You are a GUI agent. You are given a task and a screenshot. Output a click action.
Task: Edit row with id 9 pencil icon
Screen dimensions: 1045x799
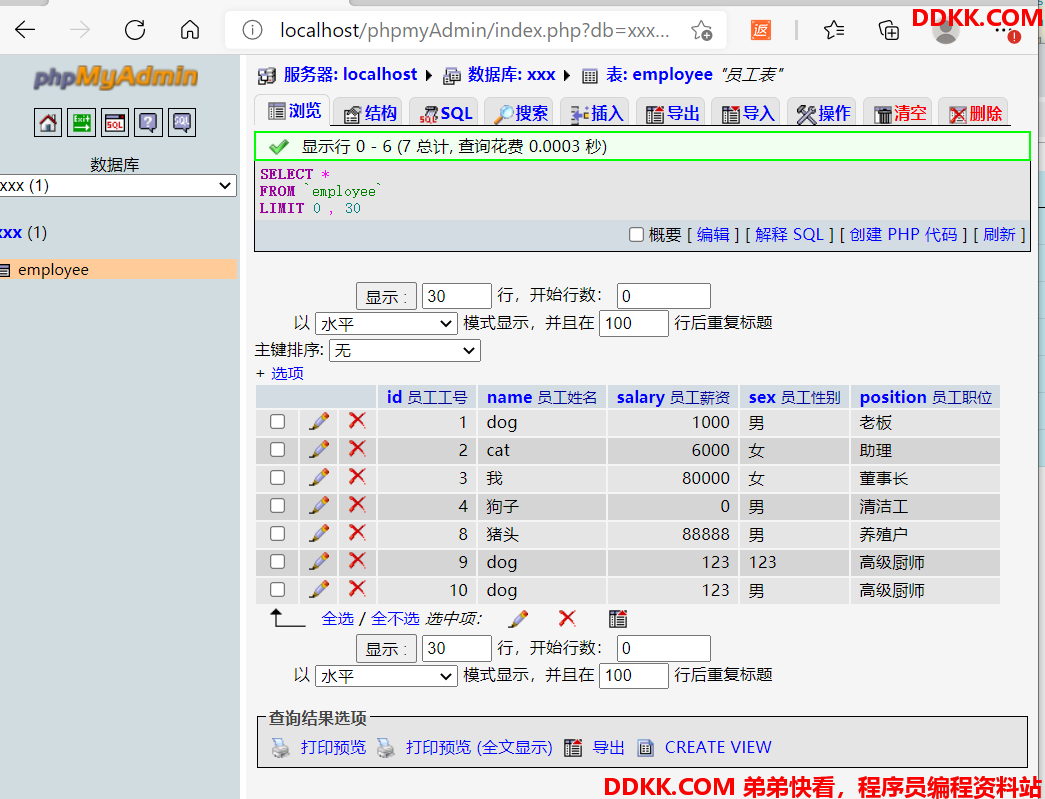[319, 561]
